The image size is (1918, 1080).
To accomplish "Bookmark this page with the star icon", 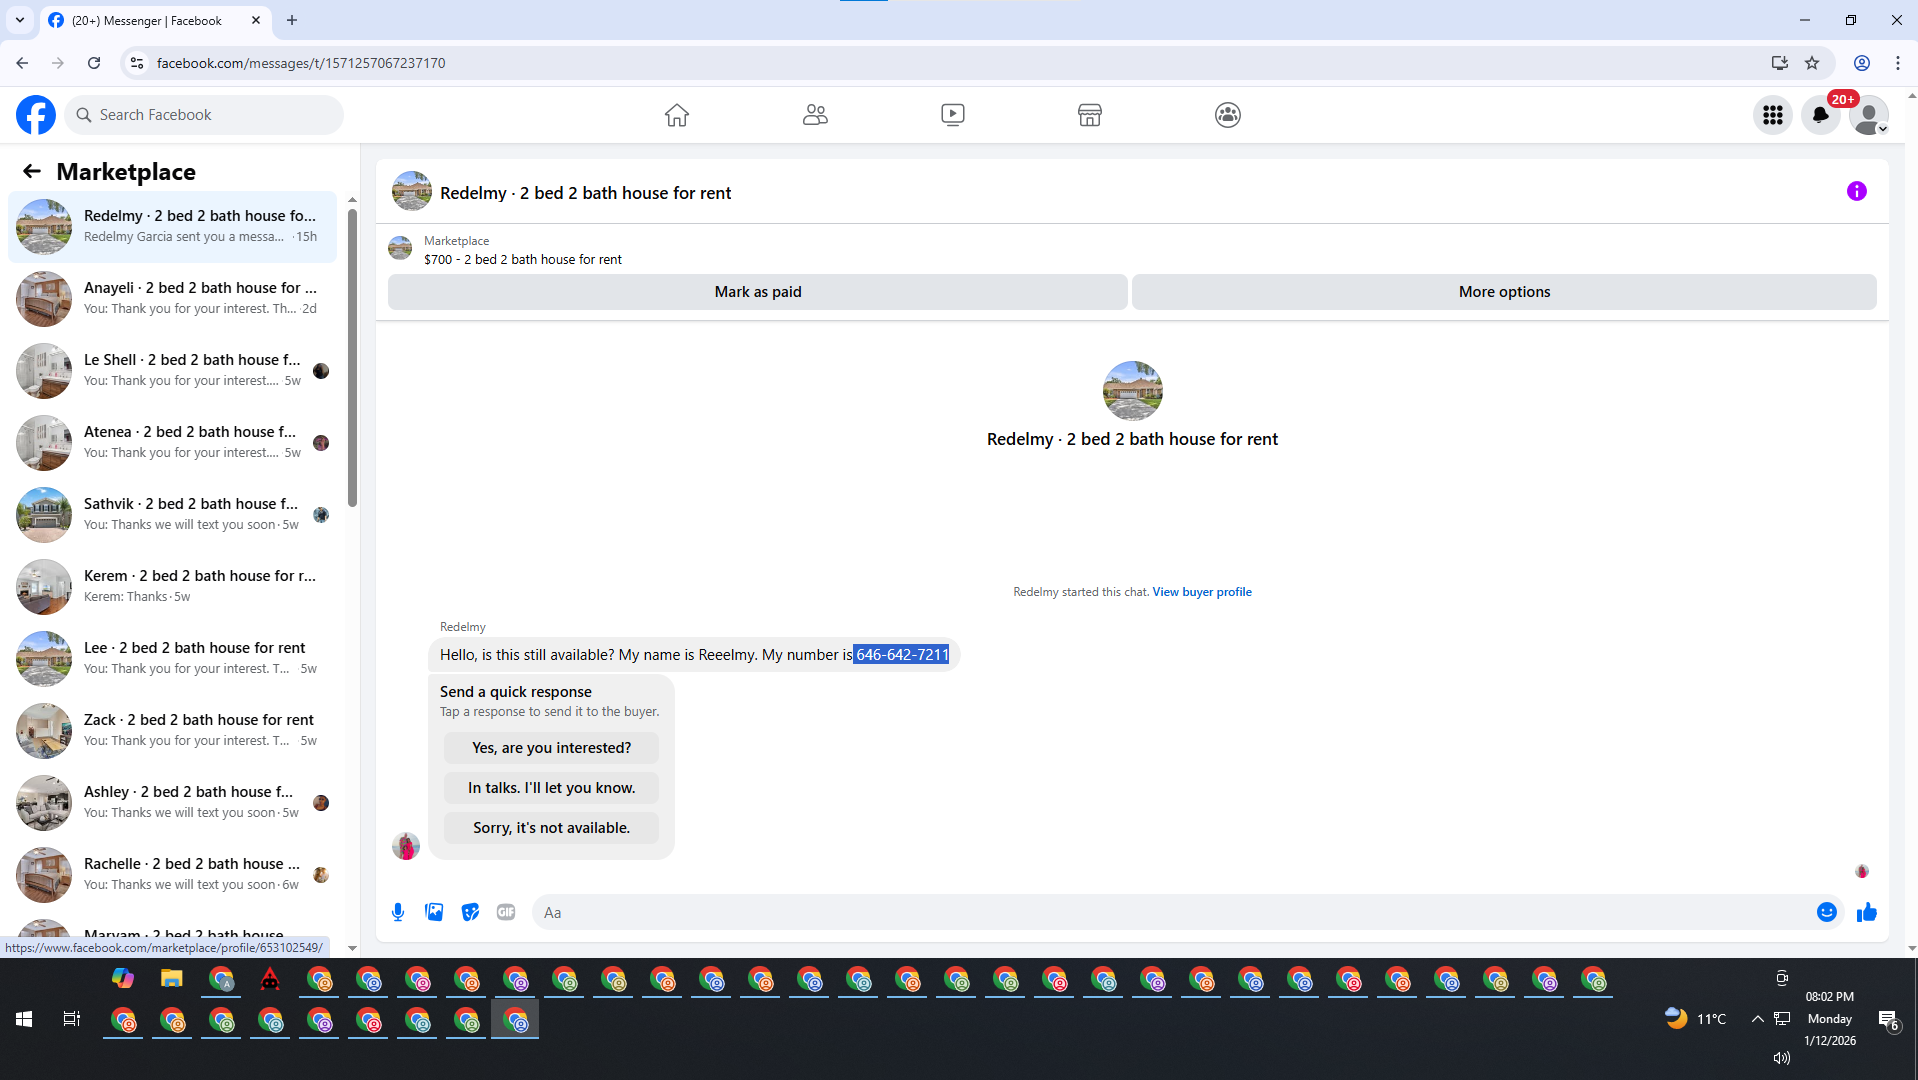I will [1812, 63].
